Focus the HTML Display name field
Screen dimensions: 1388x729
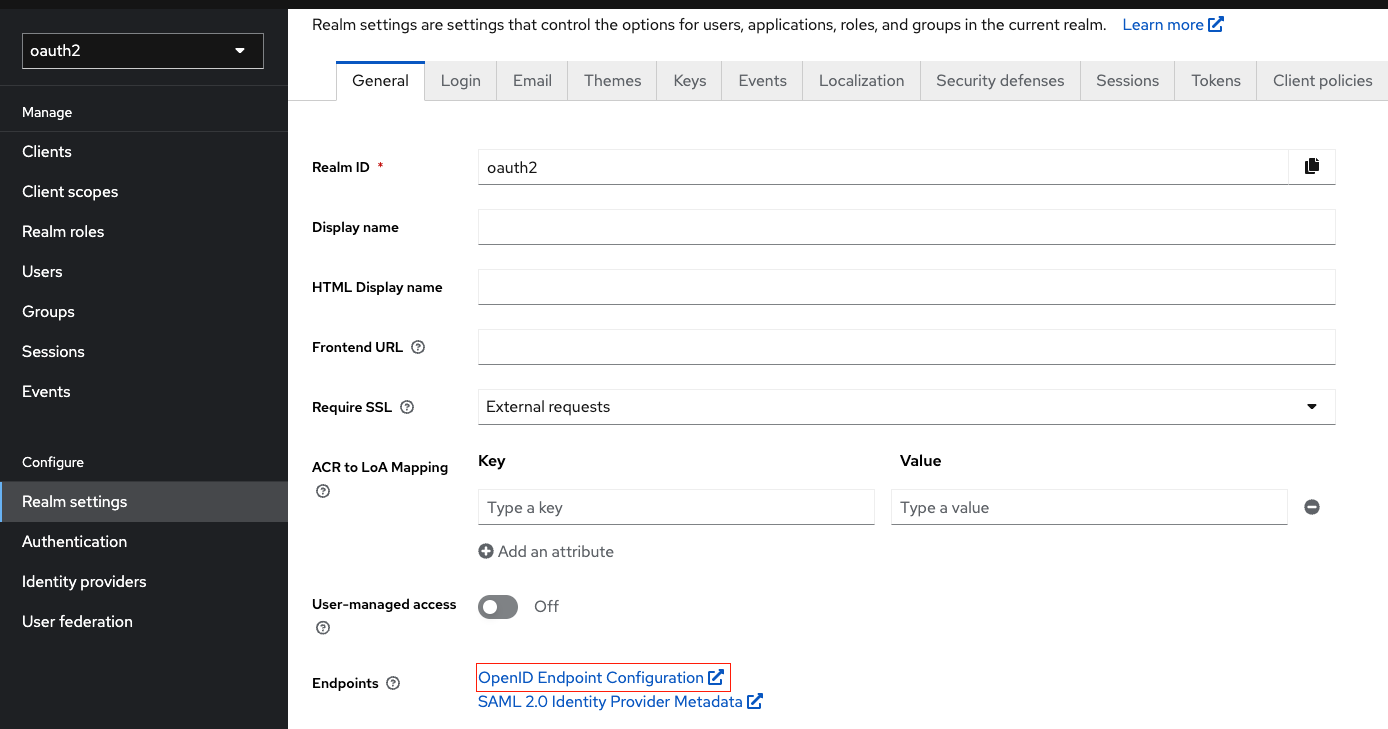click(x=907, y=287)
